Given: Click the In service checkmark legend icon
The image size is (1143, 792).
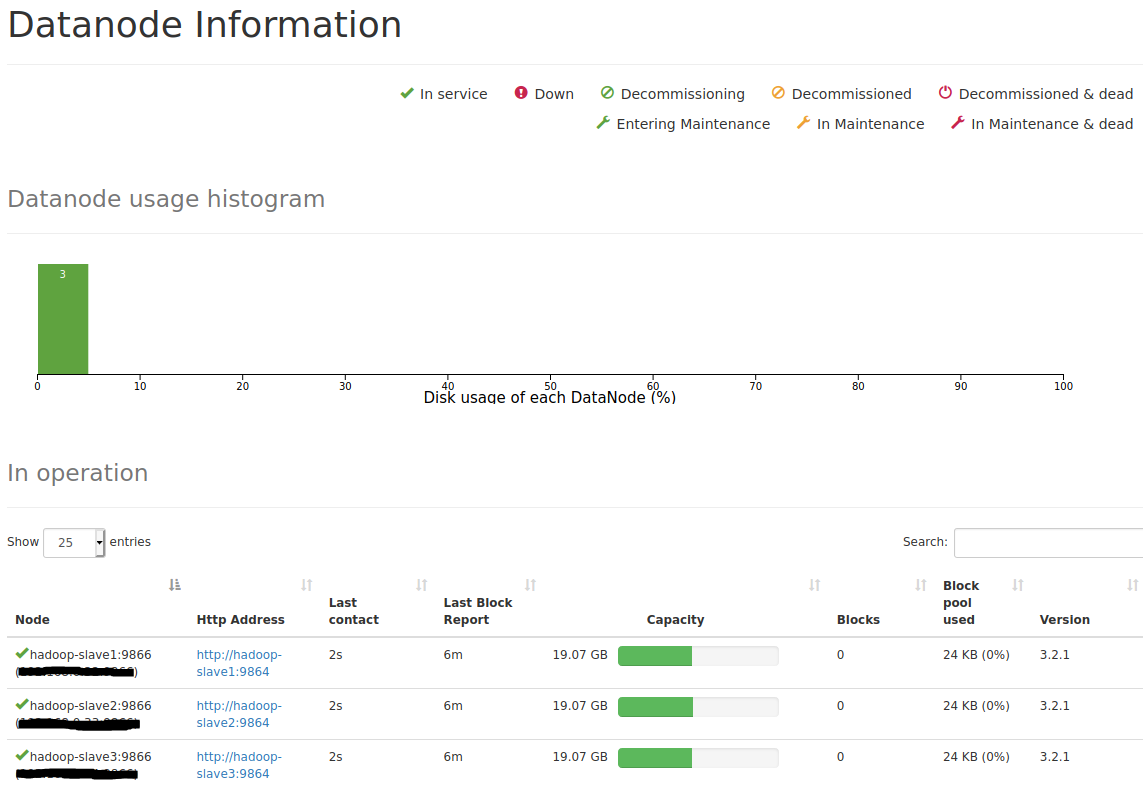Looking at the screenshot, I should (x=406, y=93).
